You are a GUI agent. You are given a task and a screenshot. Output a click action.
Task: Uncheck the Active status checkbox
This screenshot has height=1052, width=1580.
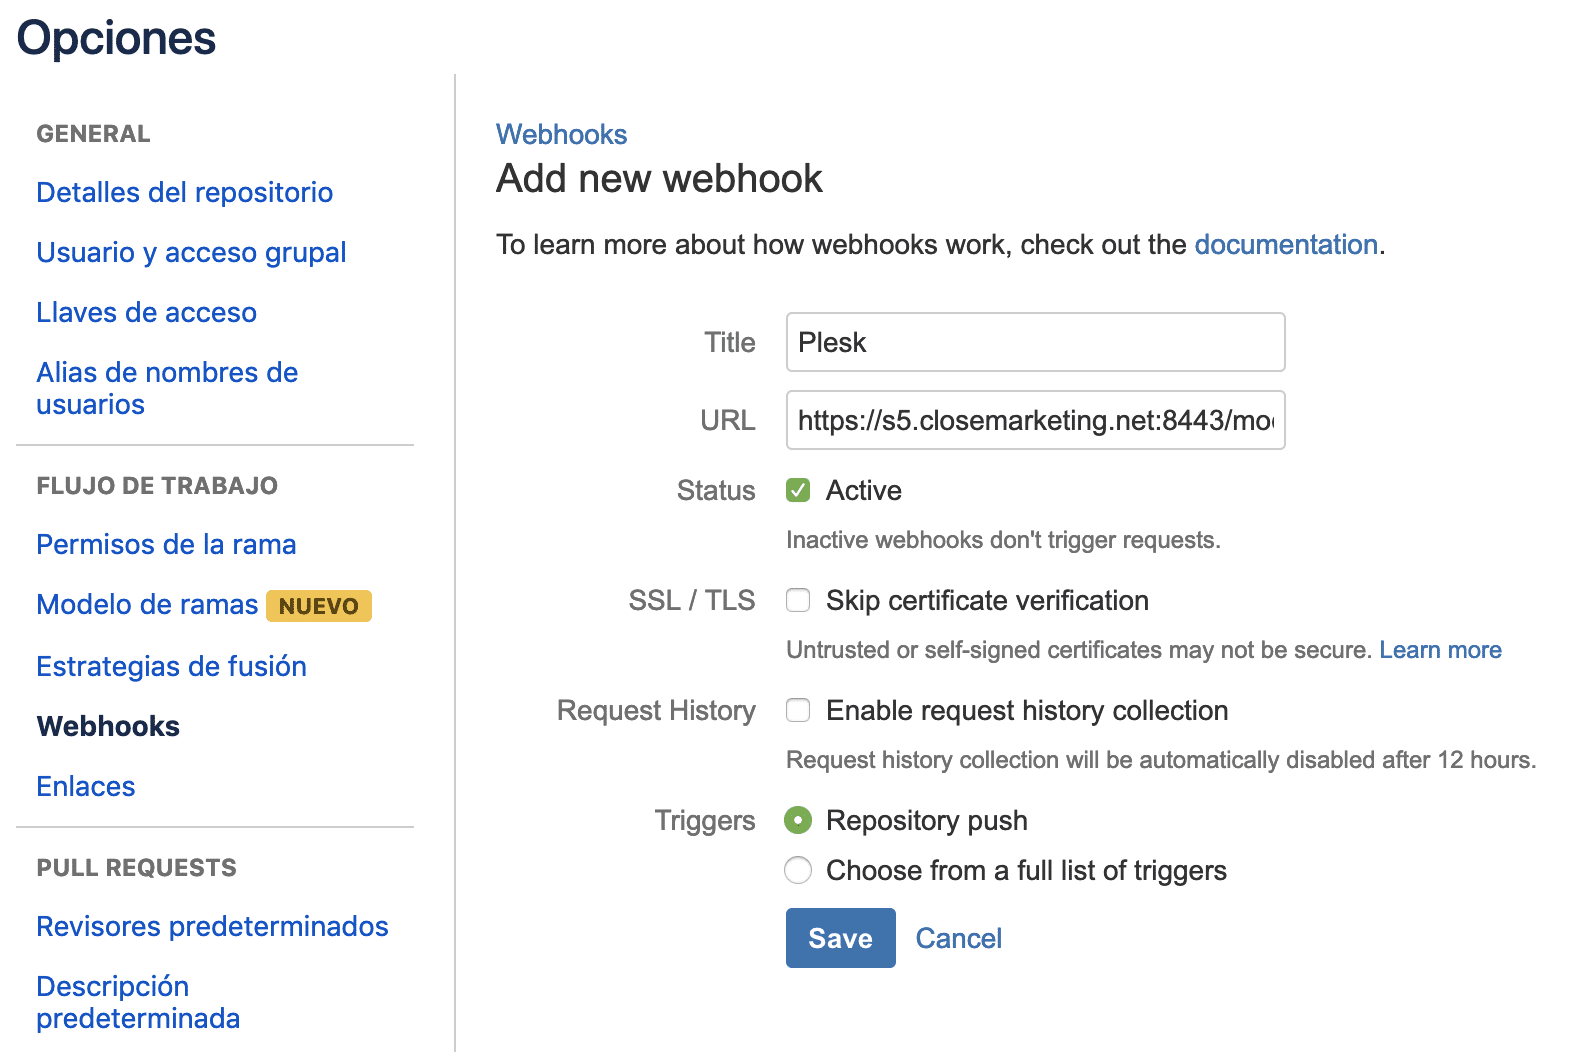[x=798, y=490]
